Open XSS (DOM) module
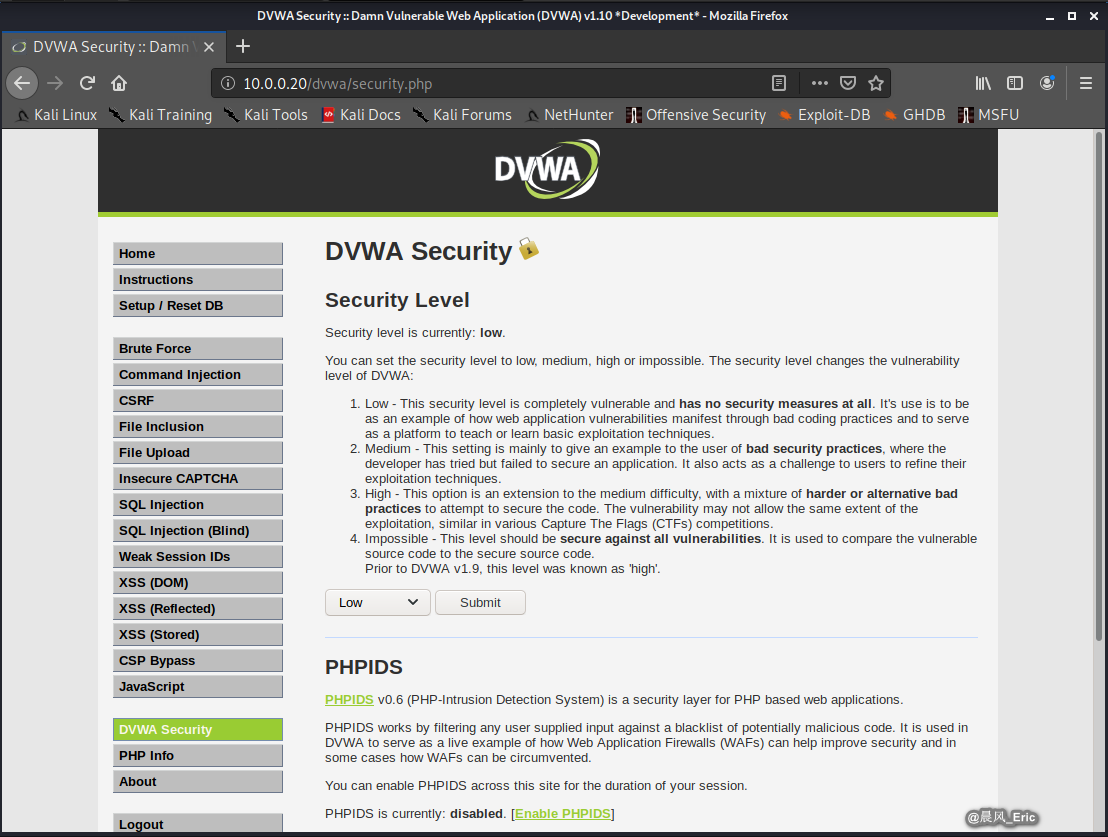Viewport: 1108px width, 837px height. pyautogui.click(x=198, y=583)
